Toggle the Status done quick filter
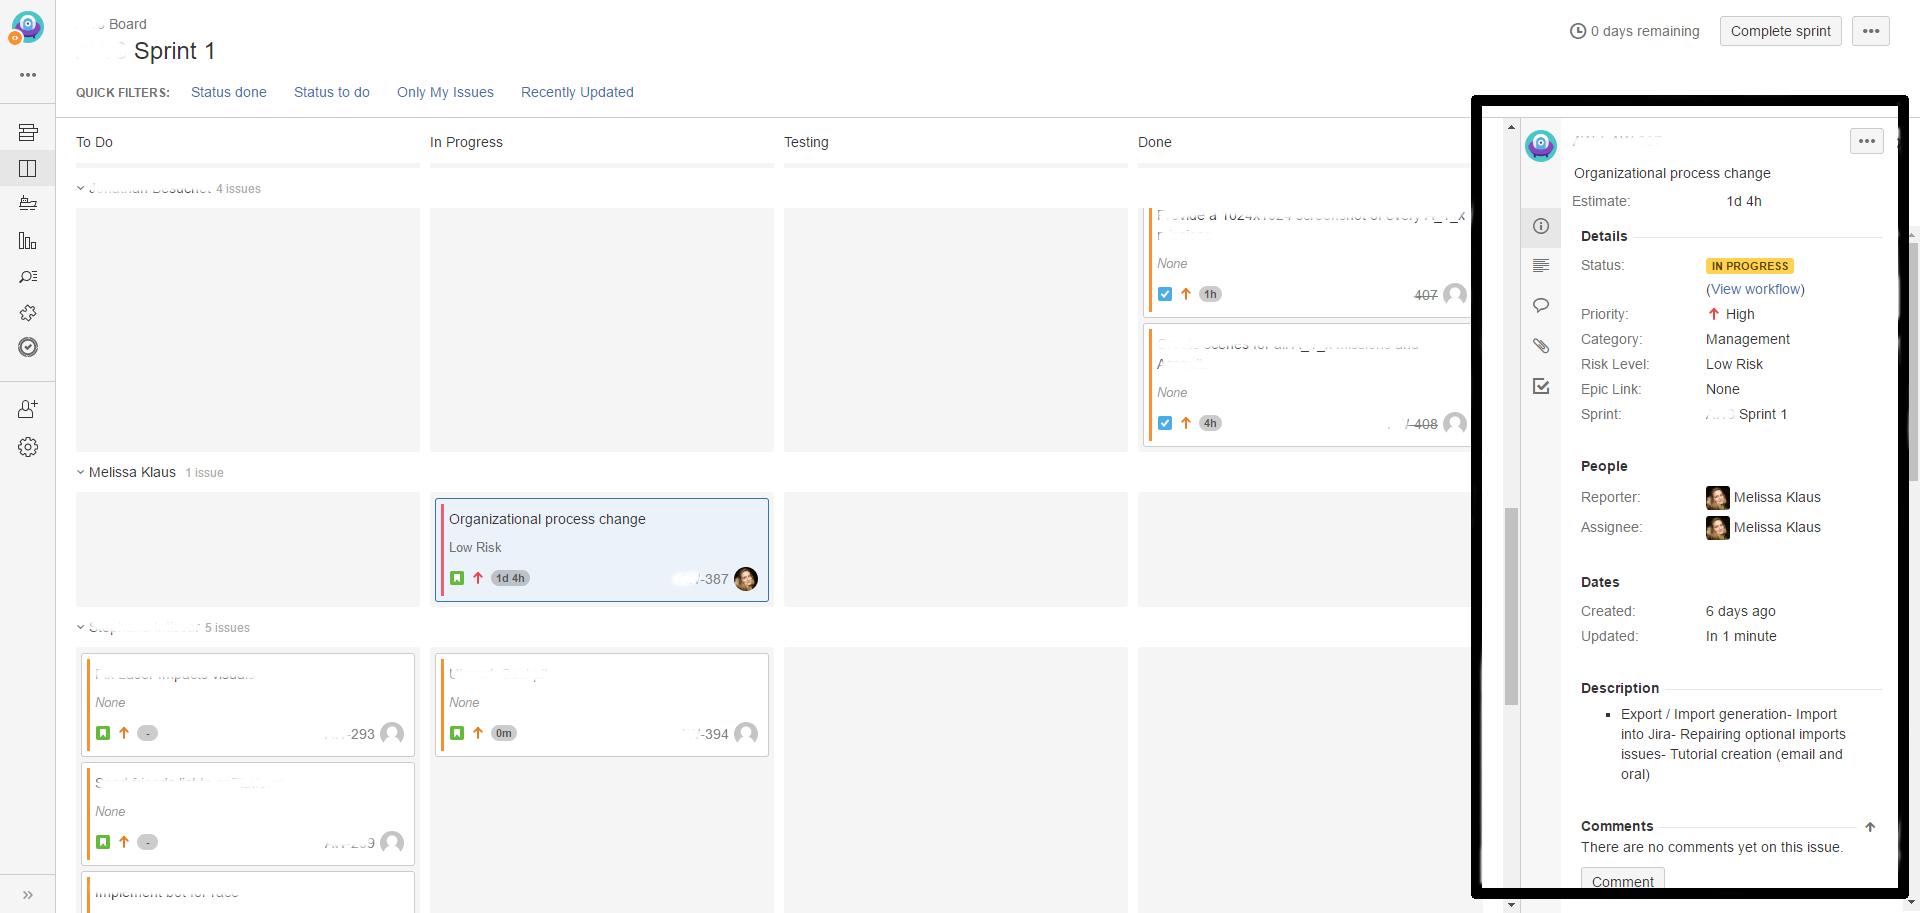The image size is (1920, 913). [229, 92]
